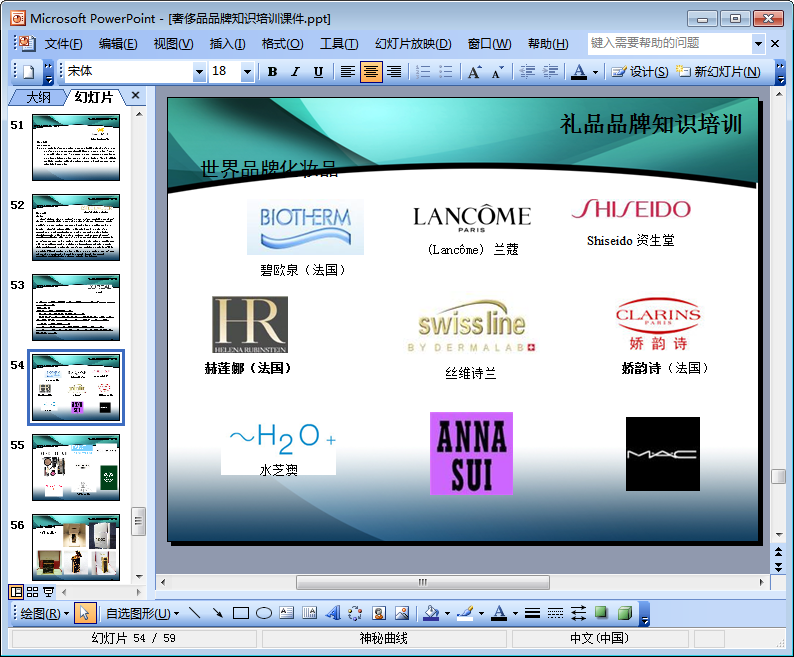Toggle Bold formatting

pyautogui.click(x=272, y=72)
